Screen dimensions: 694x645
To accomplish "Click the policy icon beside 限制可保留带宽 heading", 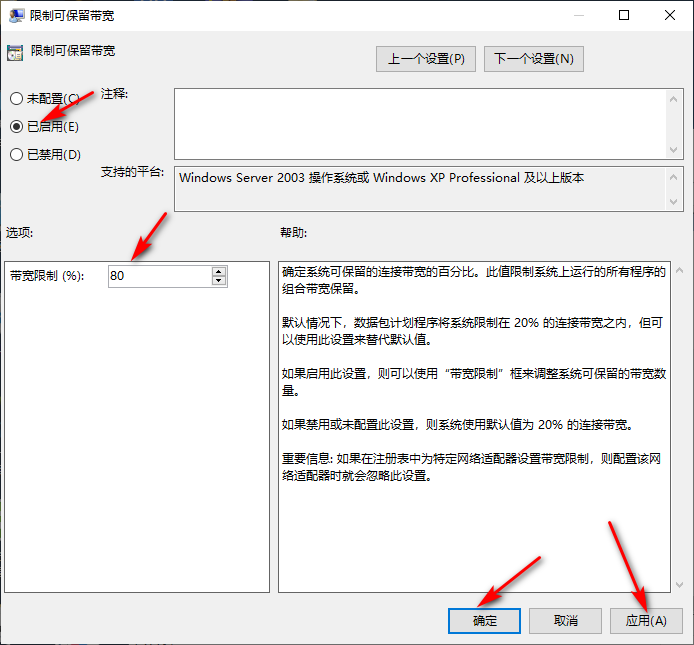I will (15, 52).
